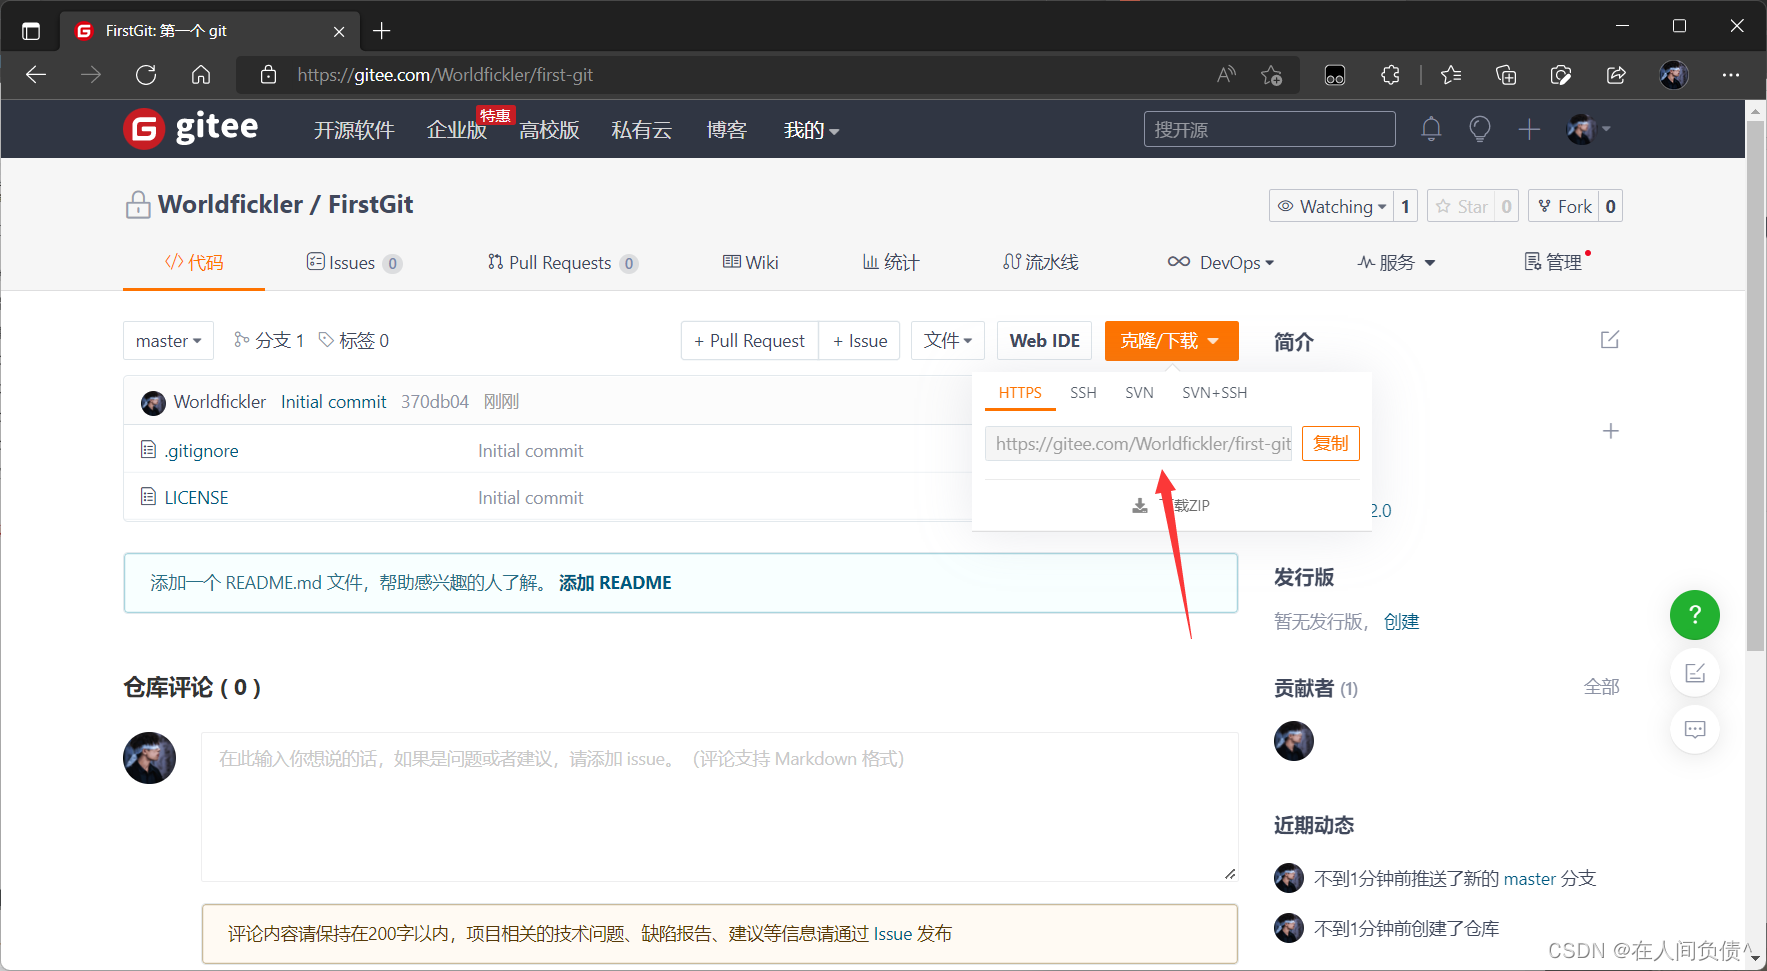Add this page to favorites
The image size is (1767, 971).
1272,75
